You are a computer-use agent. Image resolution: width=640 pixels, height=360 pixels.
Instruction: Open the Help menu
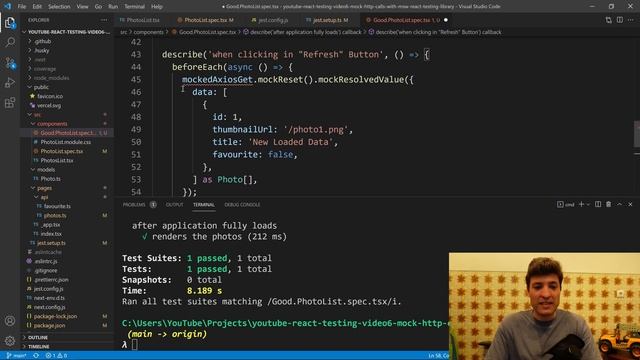tap(157, 7)
